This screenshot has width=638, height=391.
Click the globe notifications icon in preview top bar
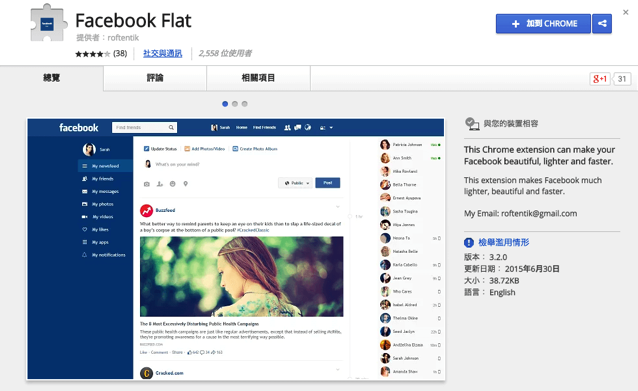point(308,127)
